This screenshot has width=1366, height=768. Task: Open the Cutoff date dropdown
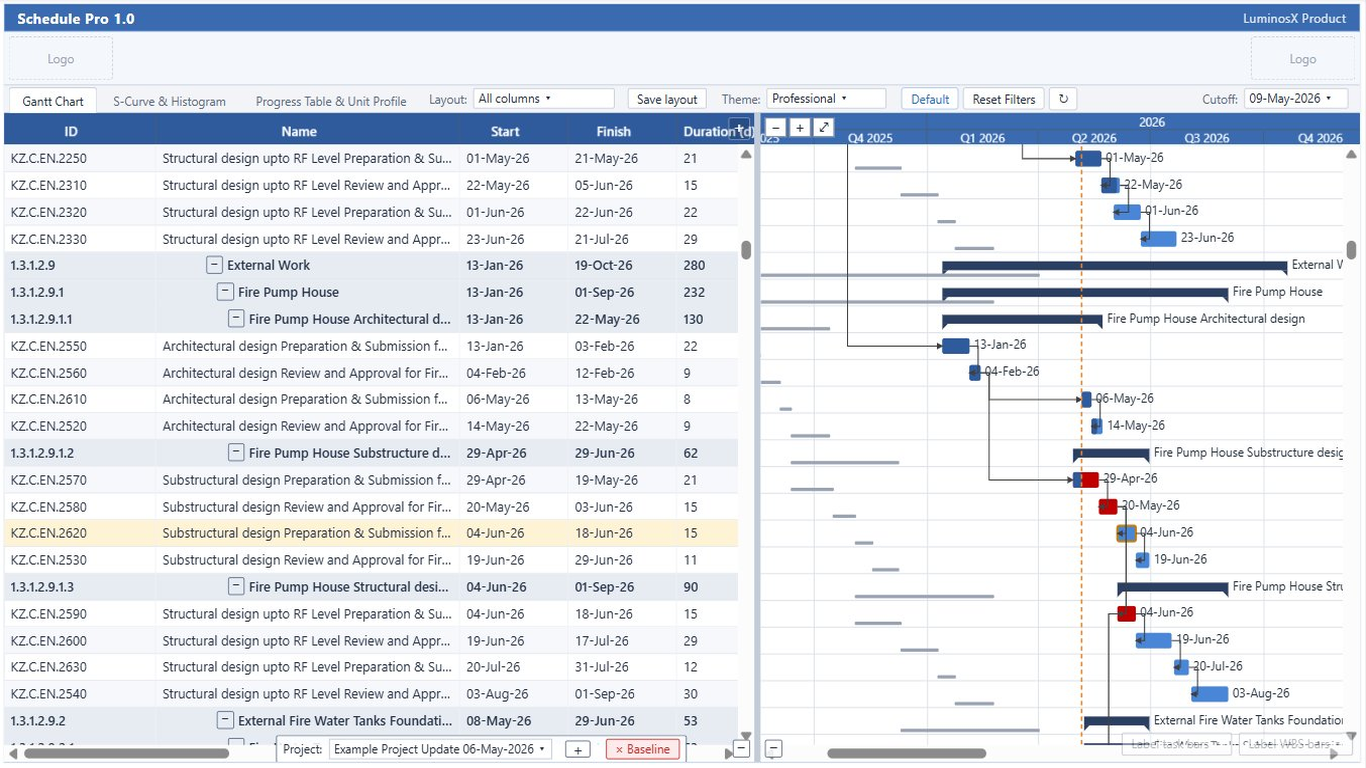click(1296, 99)
